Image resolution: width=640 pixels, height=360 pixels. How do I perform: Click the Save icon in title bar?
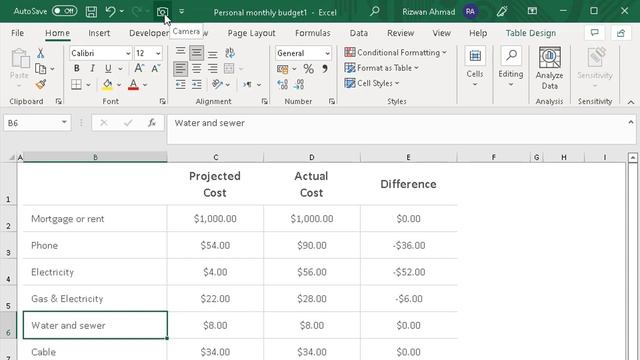(x=91, y=11)
